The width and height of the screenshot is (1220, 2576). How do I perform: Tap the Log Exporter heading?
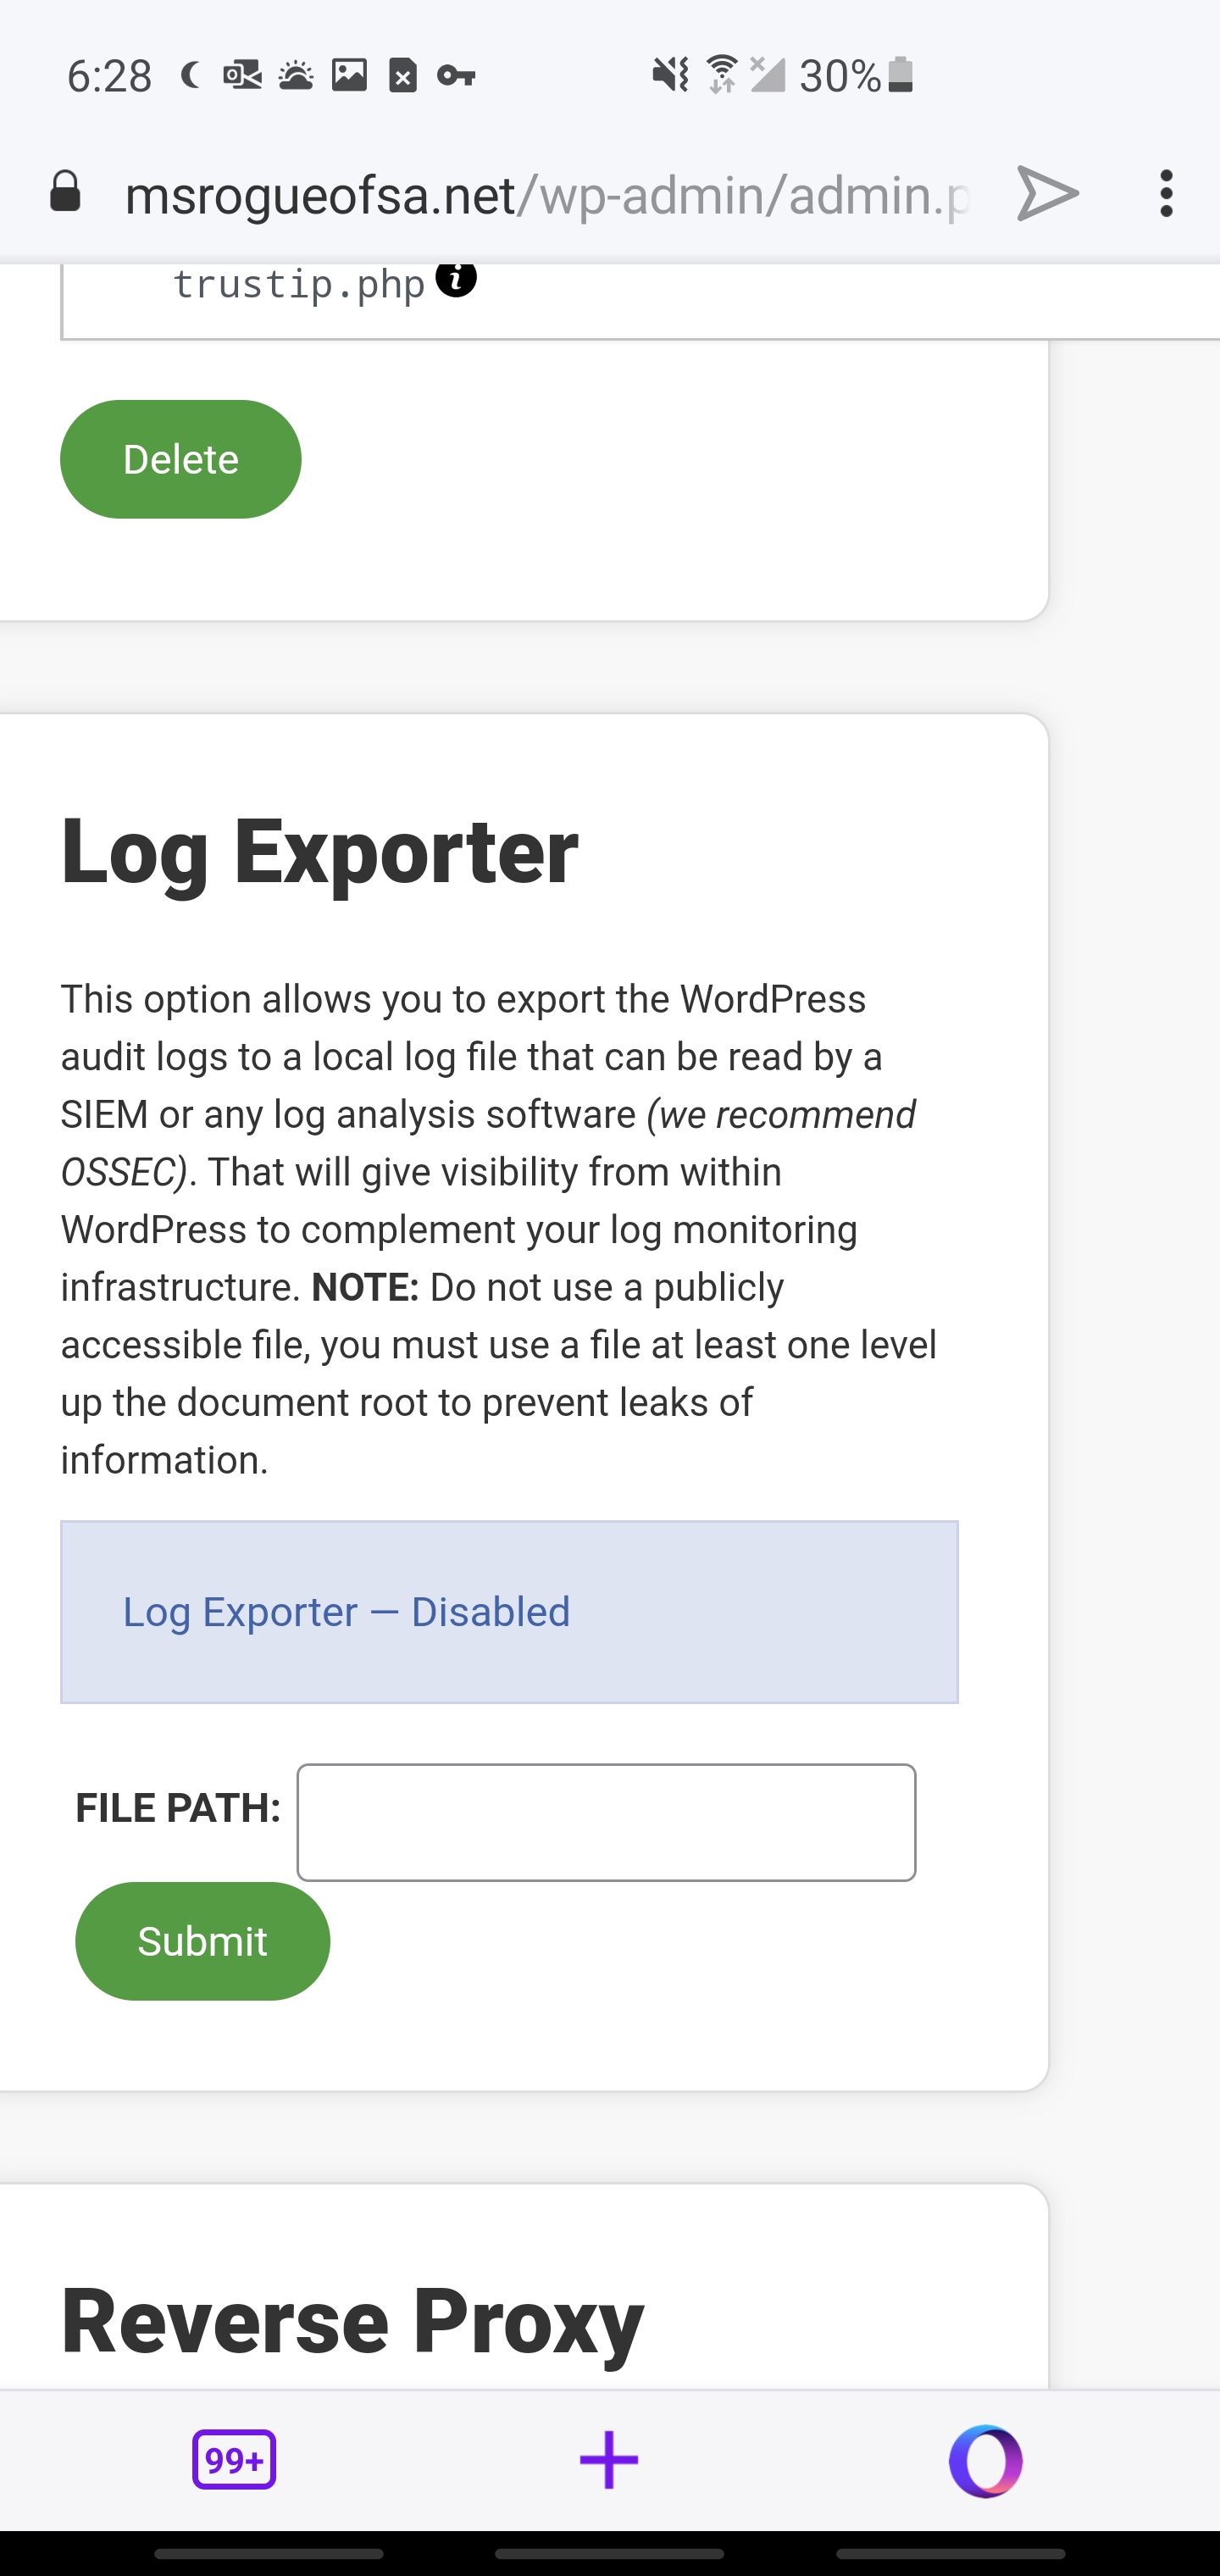(x=320, y=851)
